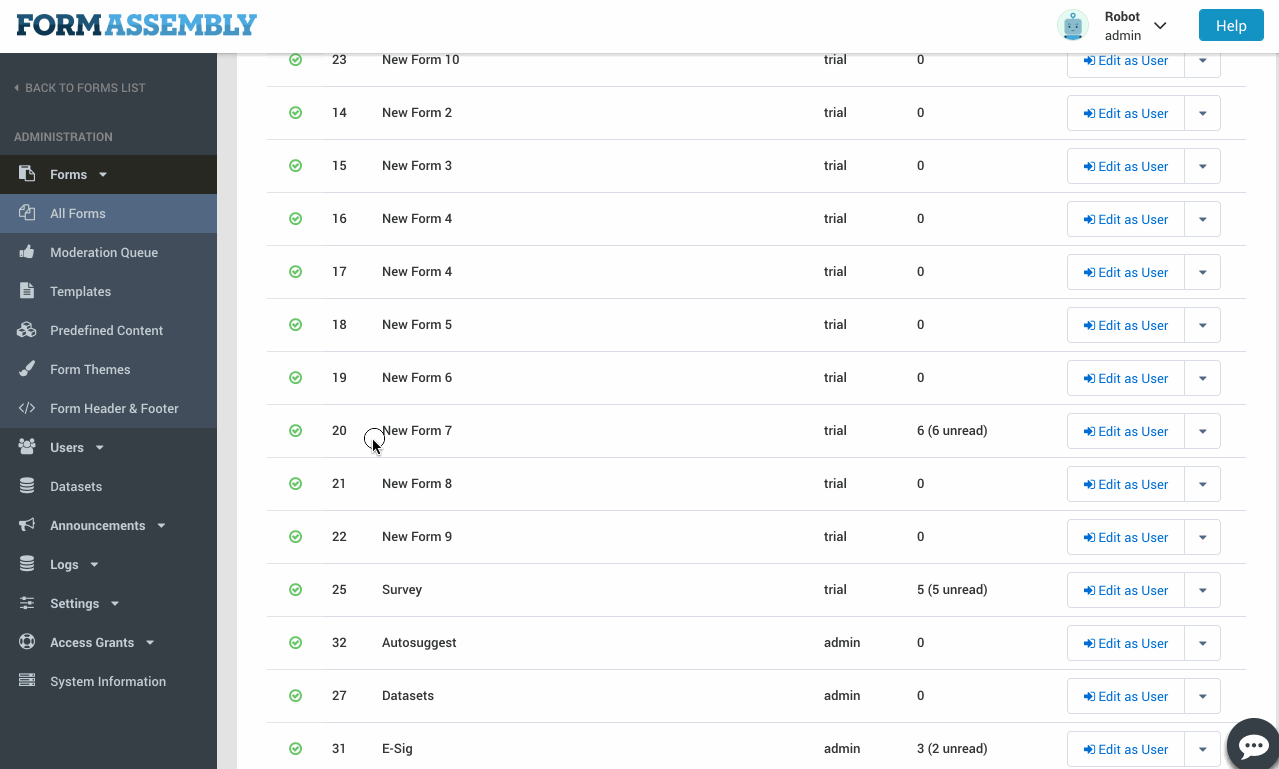The width and height of the screenshot is (1279, 769).
Task: Open the chat bubble widget
Action: [1253, 745]
